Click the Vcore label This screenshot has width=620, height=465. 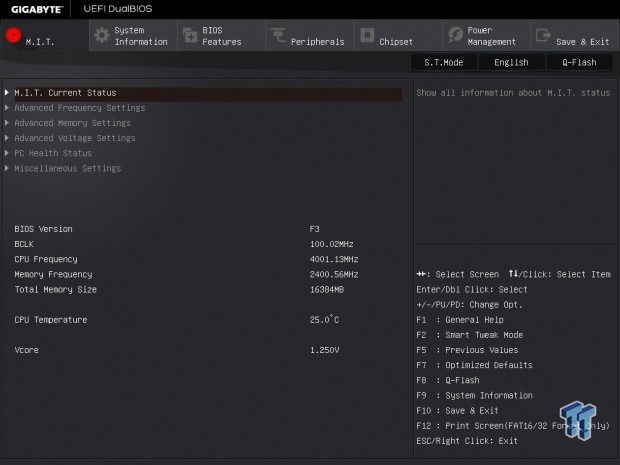[26, 350]
